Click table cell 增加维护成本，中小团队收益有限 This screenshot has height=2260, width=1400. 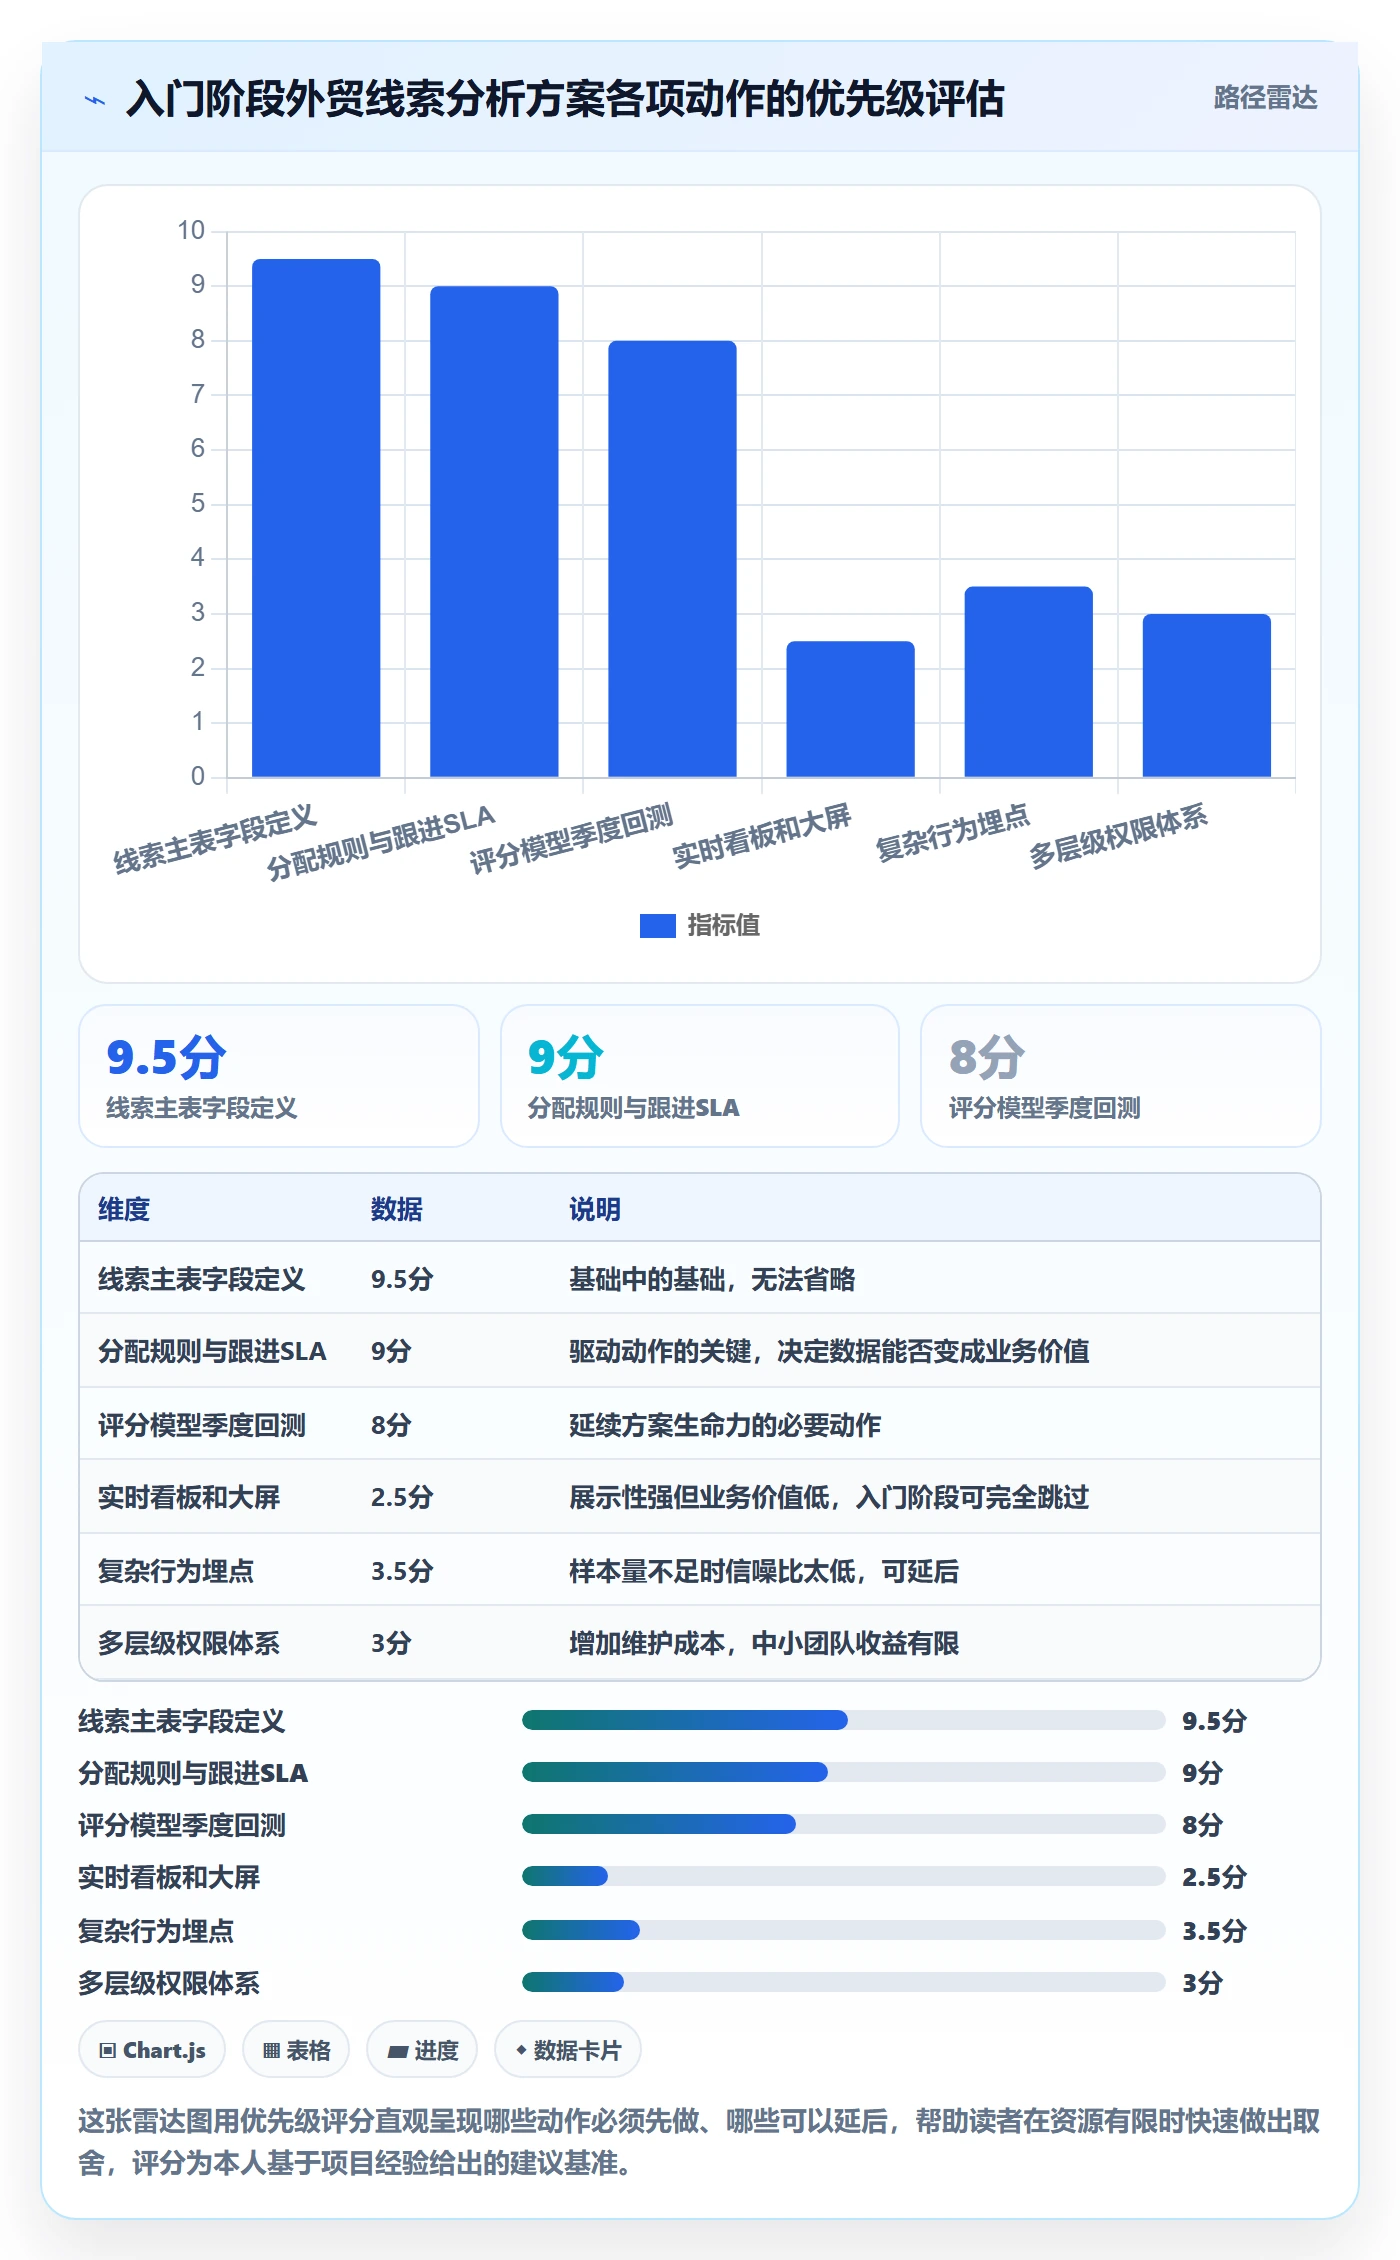[764, 1643]
